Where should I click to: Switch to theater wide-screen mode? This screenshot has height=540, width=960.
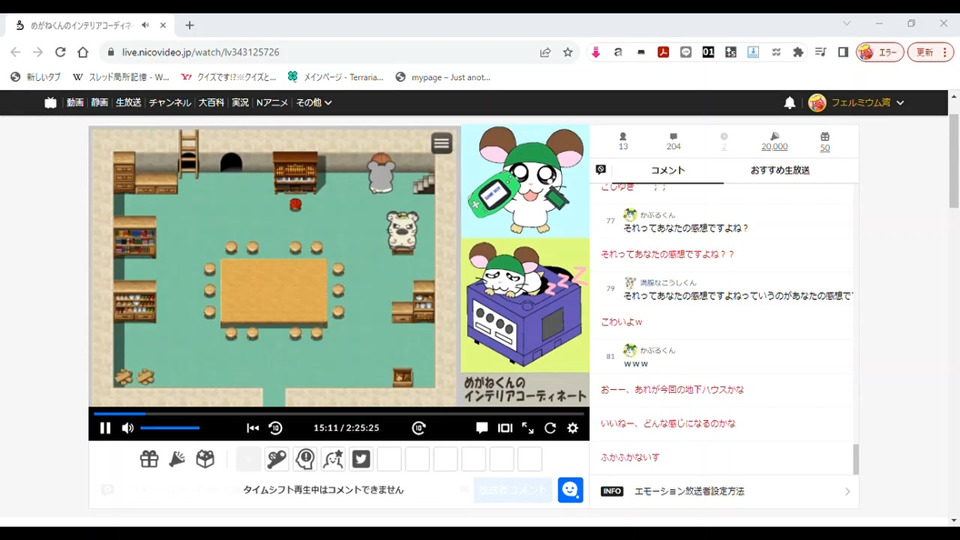pos(505,428)
